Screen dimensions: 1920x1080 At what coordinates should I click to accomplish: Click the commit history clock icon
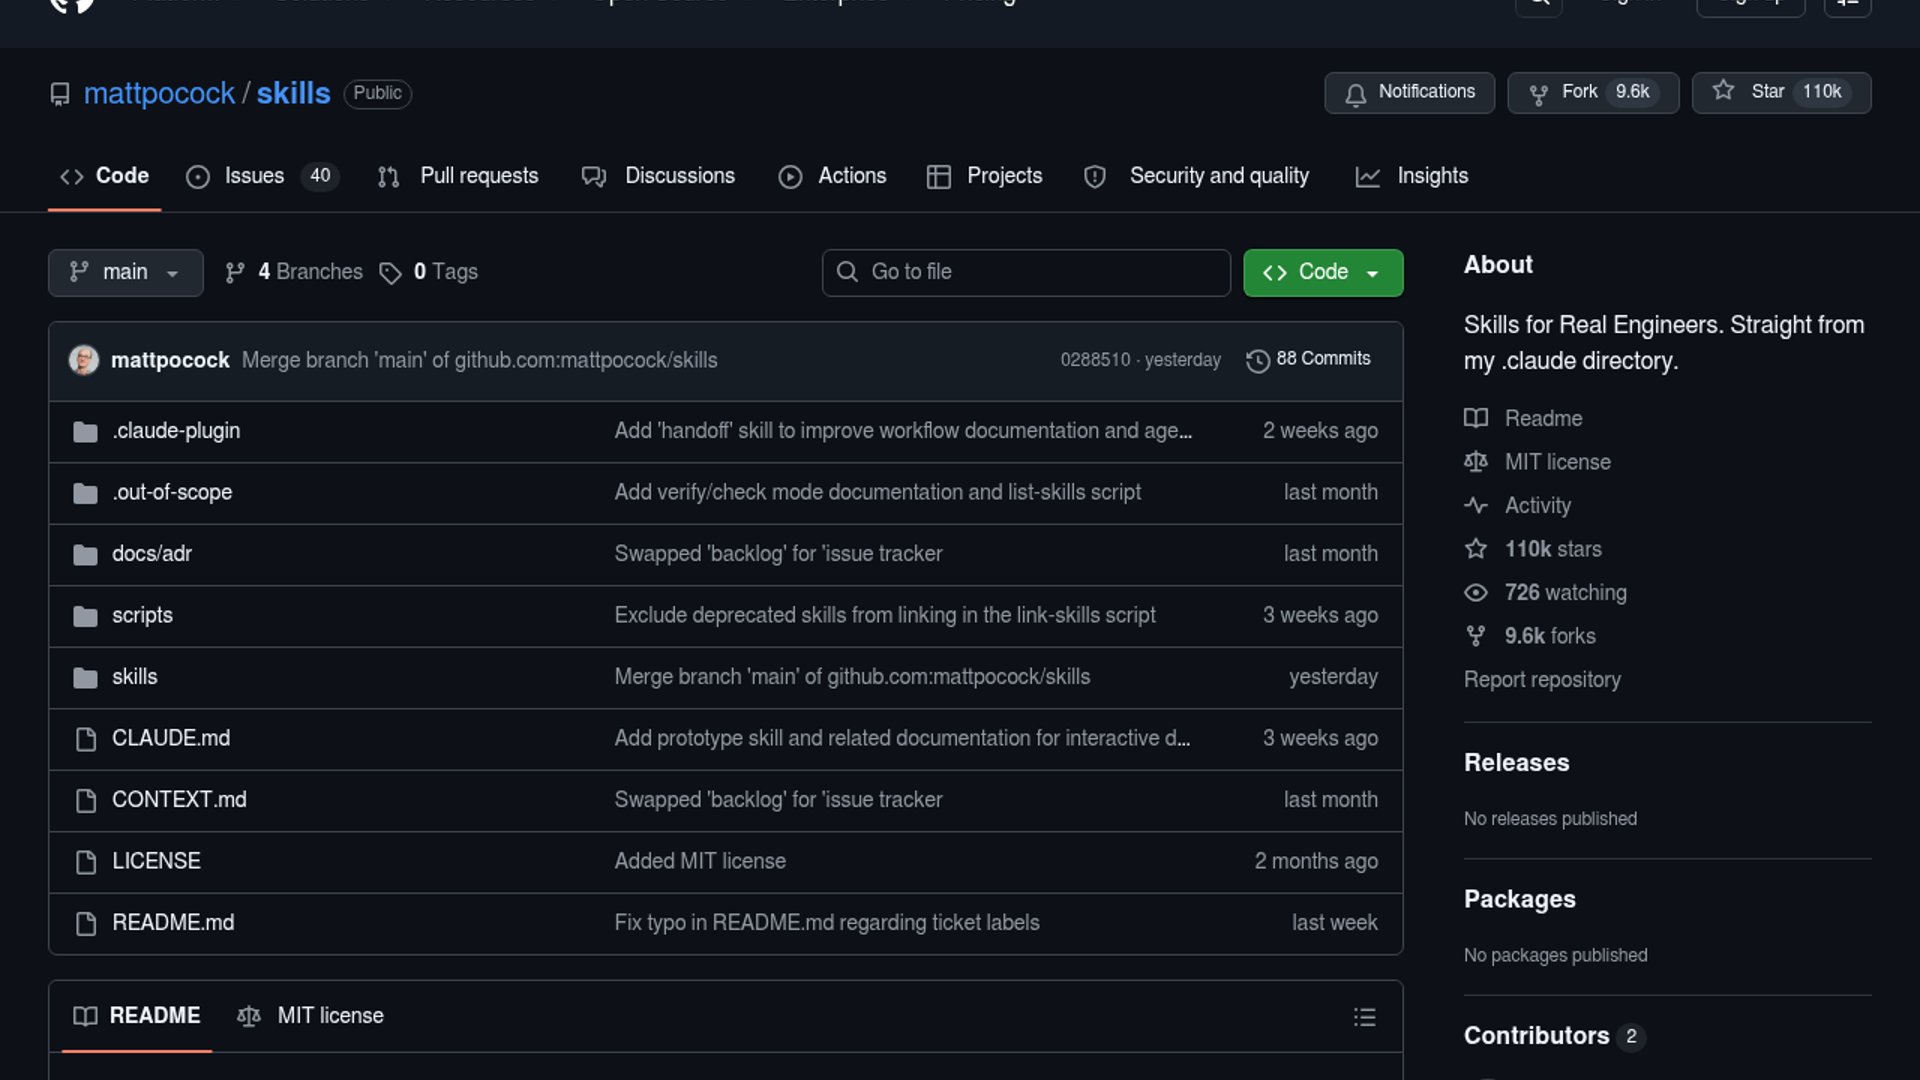coord(1258,360)
